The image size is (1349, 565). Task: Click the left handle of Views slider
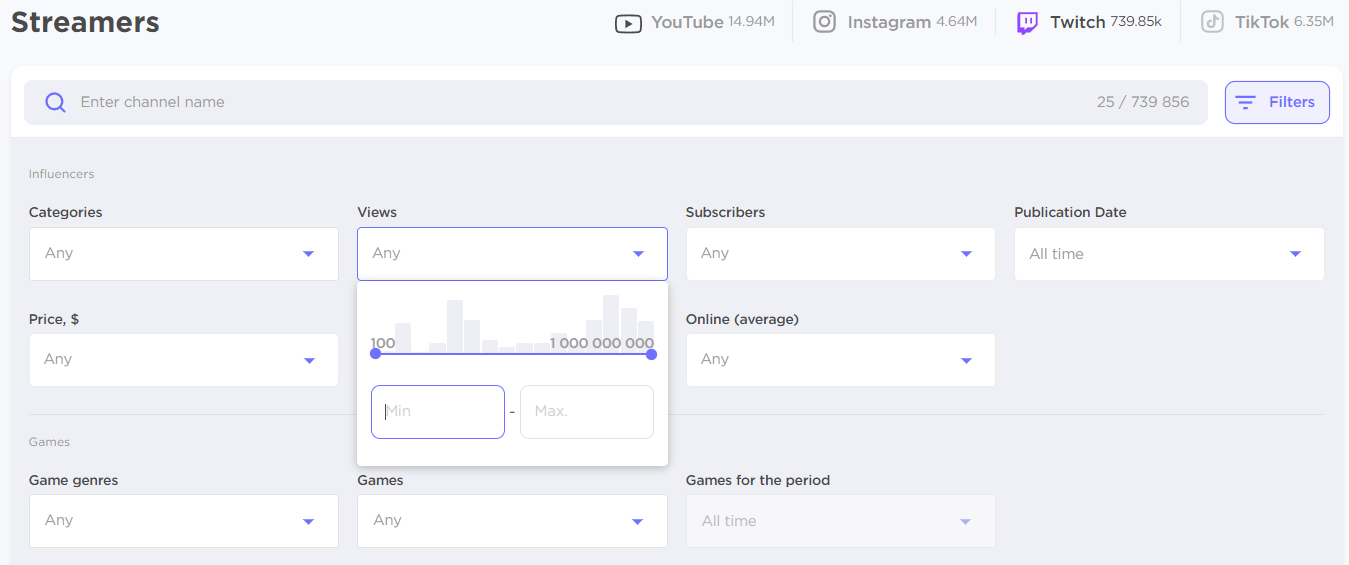376,354
